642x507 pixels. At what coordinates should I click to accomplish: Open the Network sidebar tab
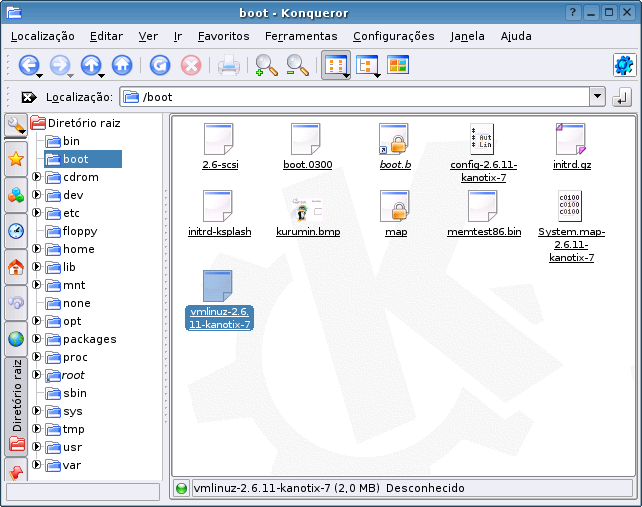click(x=16, y=303)
